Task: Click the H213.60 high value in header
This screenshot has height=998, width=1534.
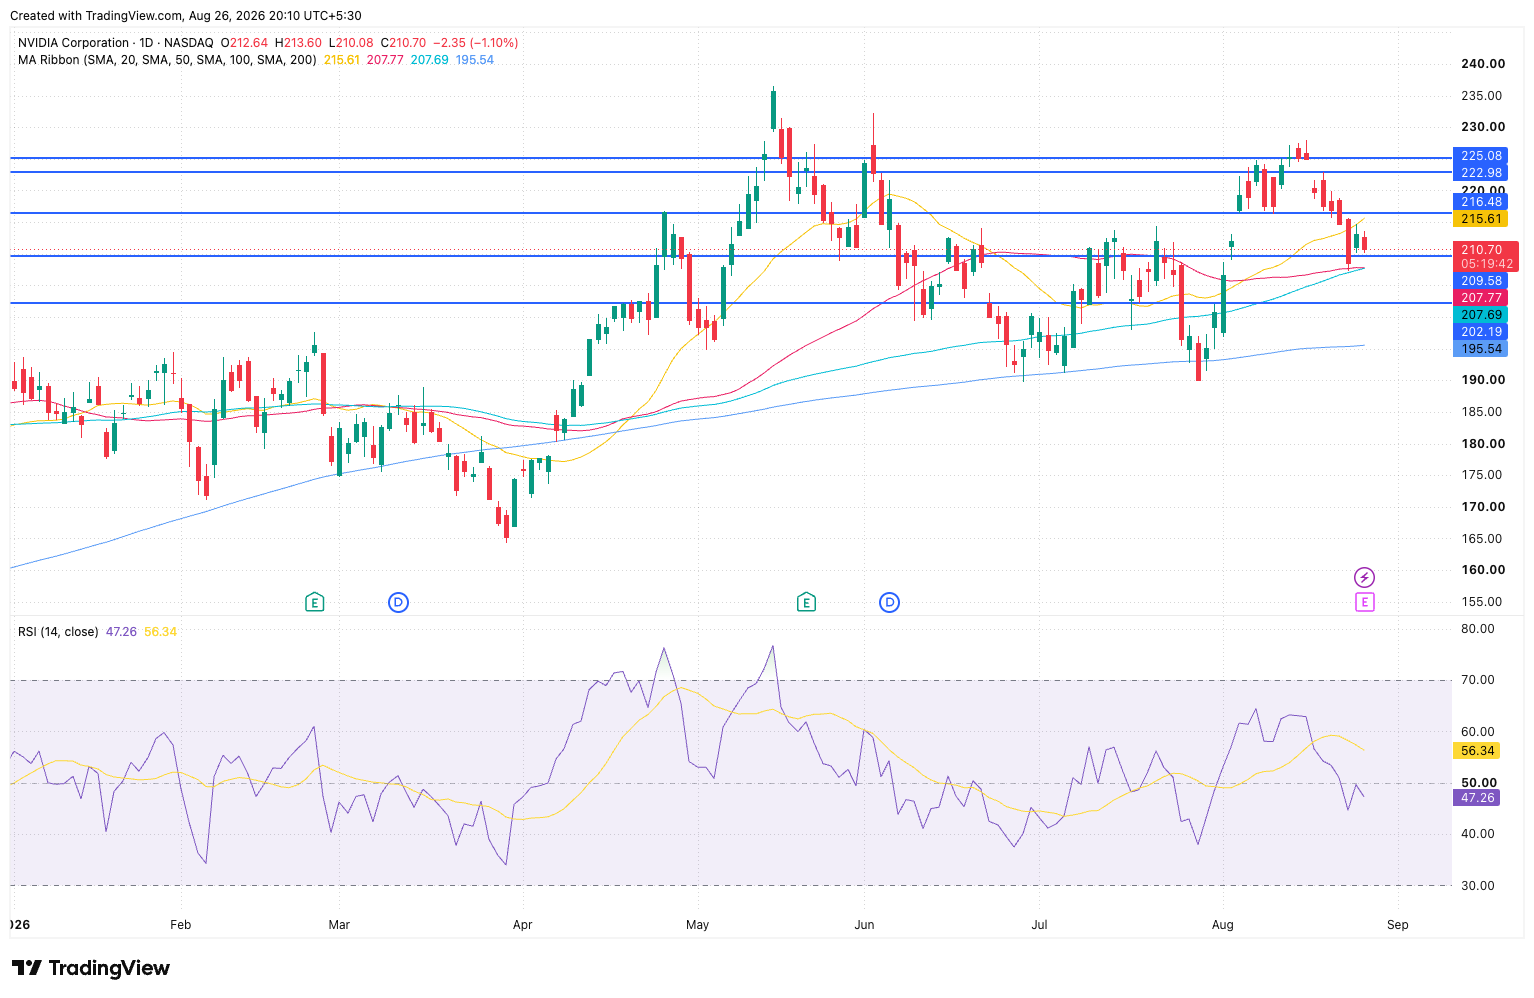Action: point(299,43)
